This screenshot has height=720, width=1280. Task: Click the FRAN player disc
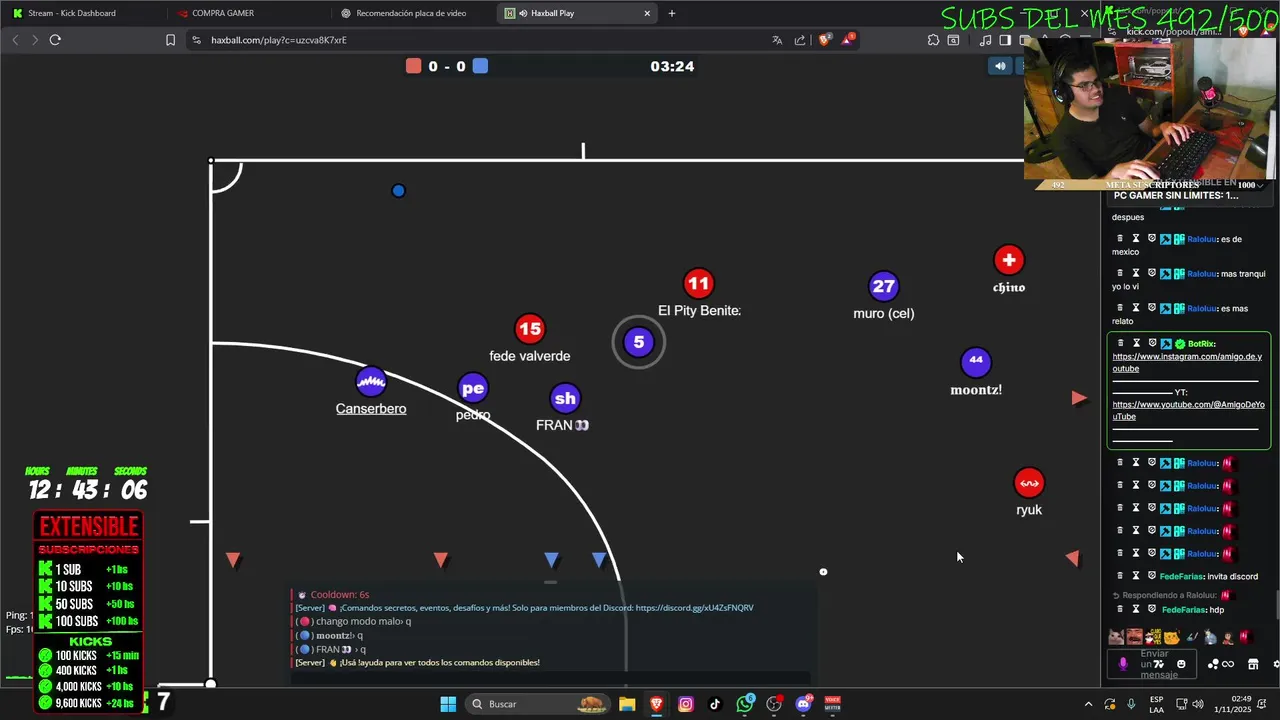[x=565, y=398]
